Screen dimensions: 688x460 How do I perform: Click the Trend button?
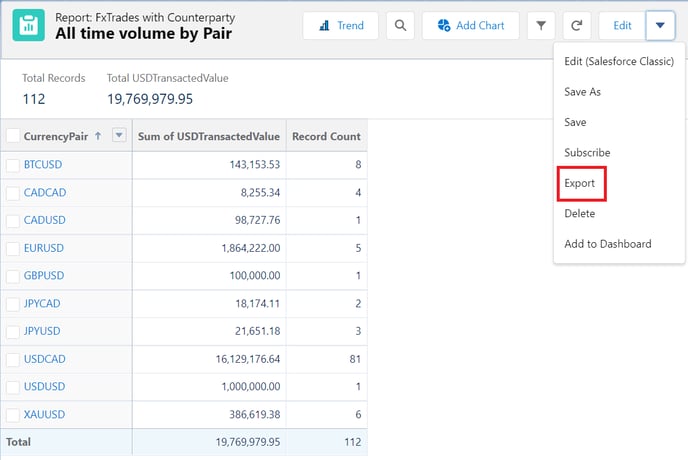[x=341, y=26]
